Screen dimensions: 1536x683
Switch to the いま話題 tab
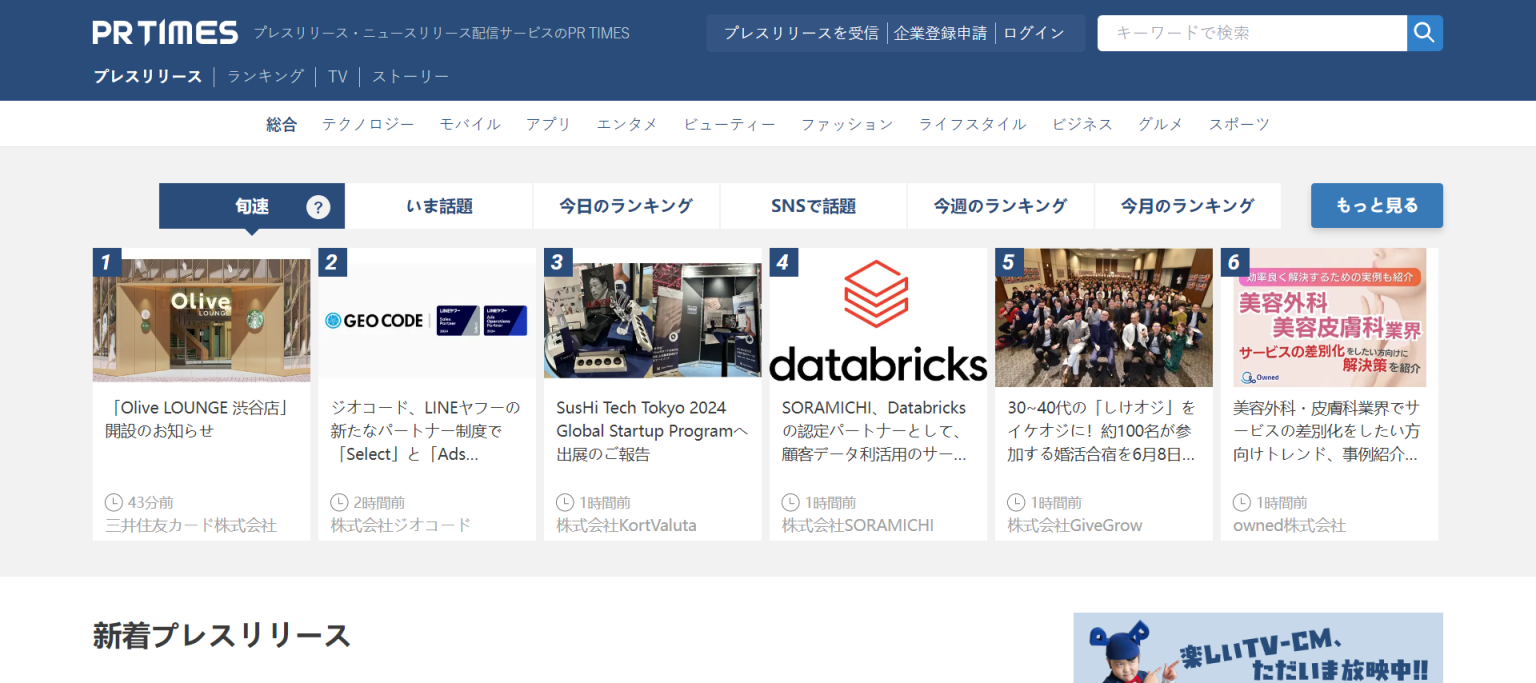tap(438, 205)
